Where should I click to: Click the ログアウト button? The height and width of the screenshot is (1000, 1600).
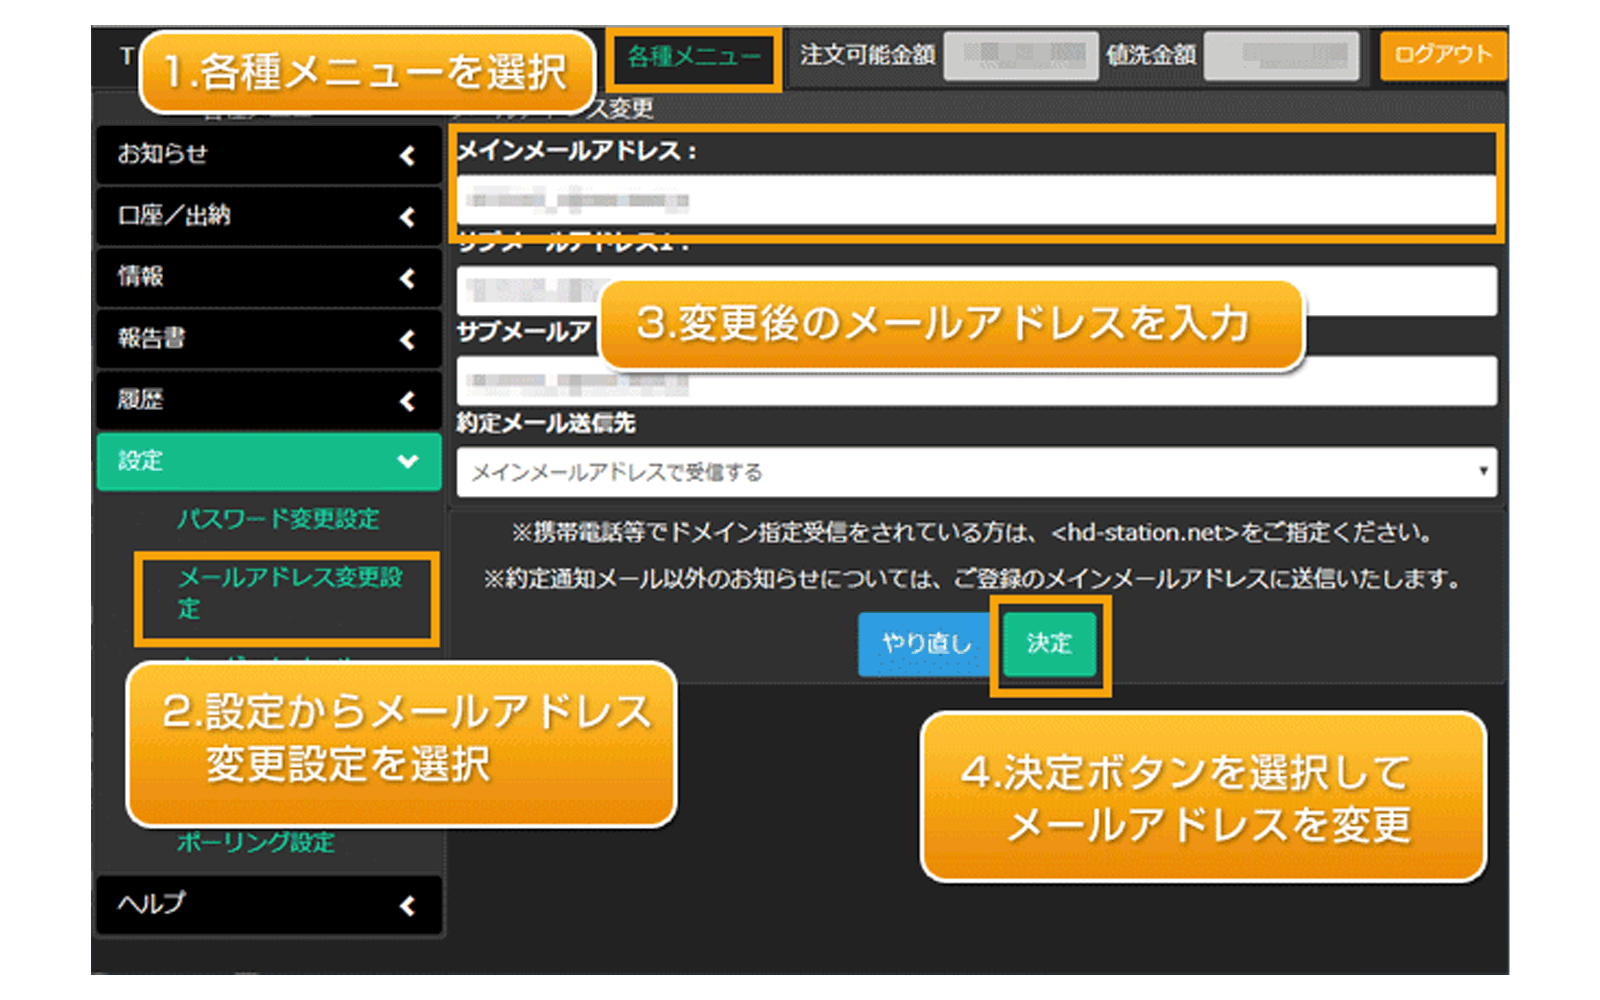click(x=1442, y=55)
